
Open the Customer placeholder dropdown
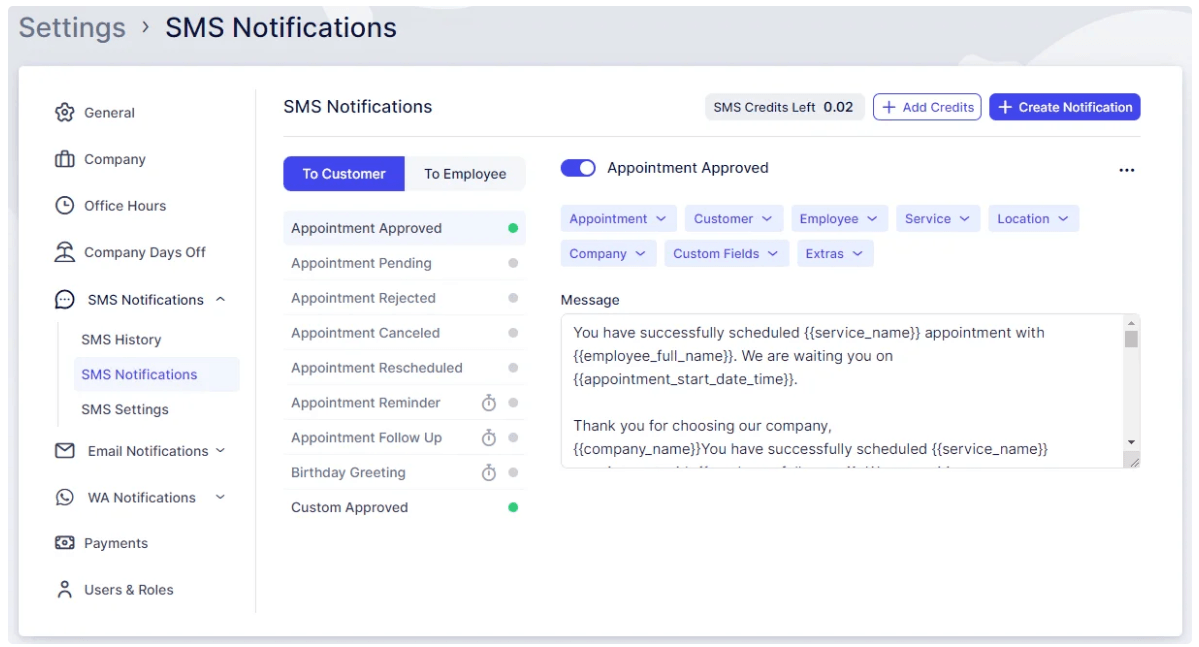(x=733, y=219)
